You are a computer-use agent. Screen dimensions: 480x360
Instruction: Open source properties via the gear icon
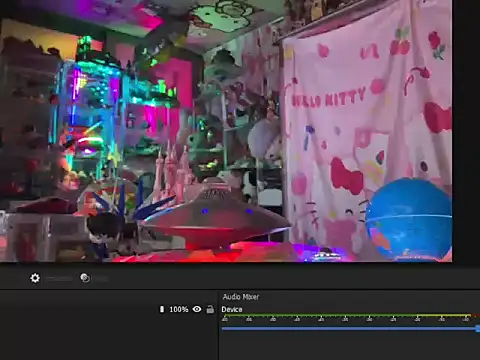pos(35,278)
